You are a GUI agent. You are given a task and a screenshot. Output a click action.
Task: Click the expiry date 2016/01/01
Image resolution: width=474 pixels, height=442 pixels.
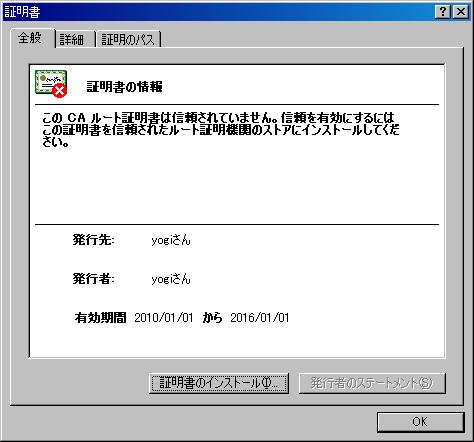click(x=260, y=317)
